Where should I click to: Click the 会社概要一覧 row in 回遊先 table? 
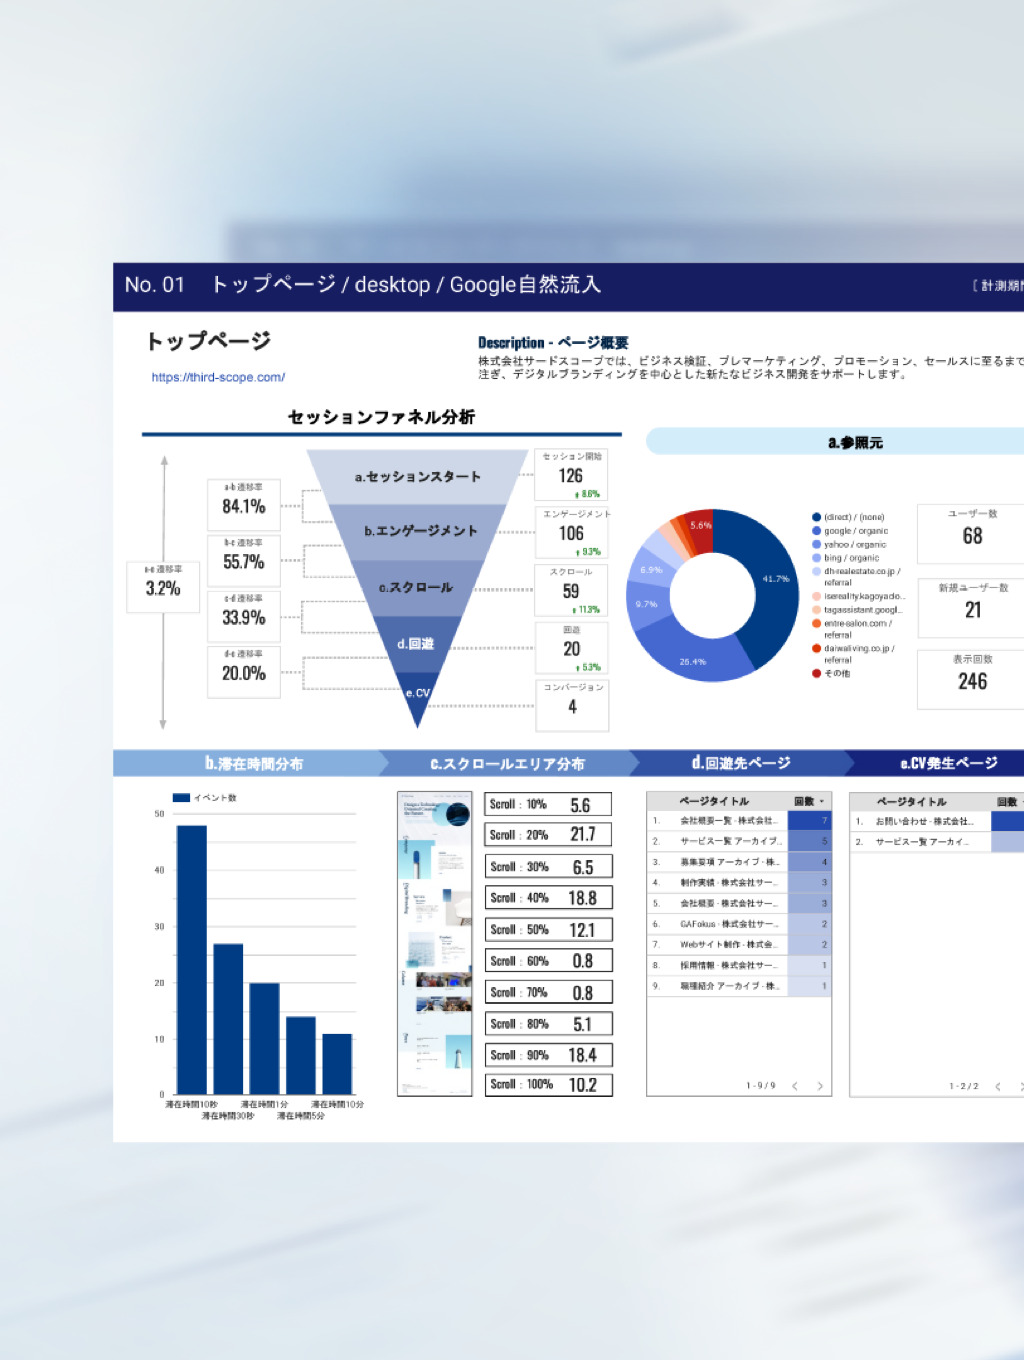727,821
